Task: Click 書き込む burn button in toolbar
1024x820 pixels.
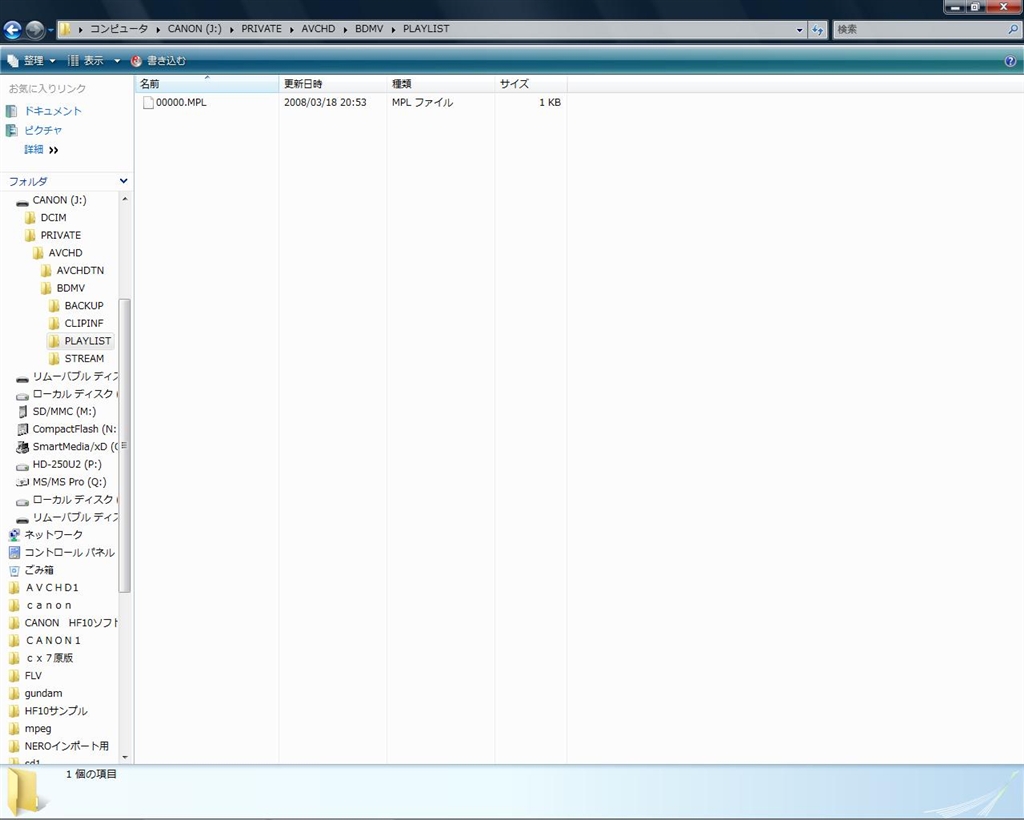Action: 158,61
